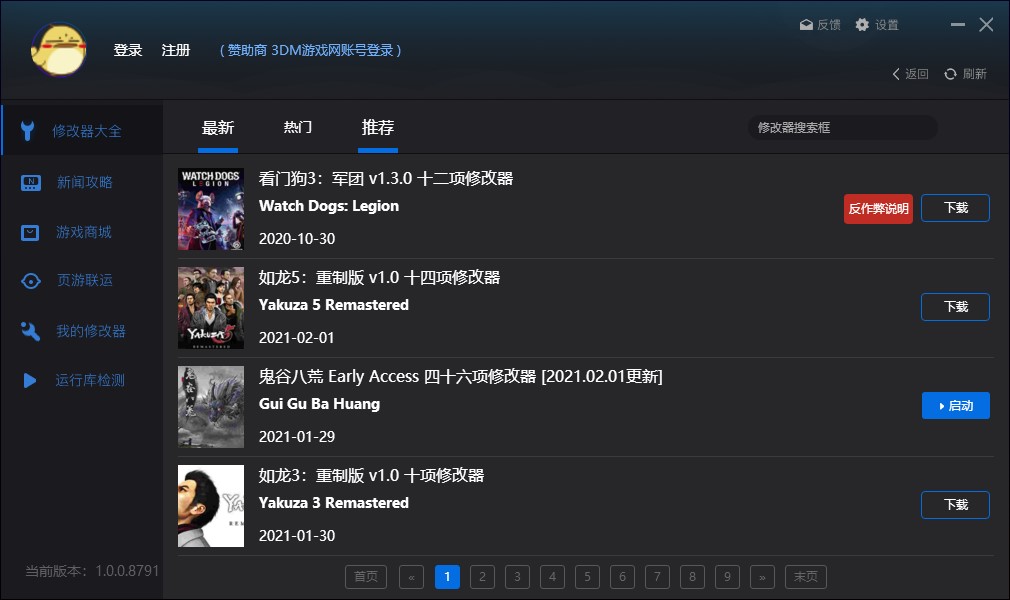Switch to the 热门 tab
The width and height of the screenshot is (1010, 600).
[298, 128]
